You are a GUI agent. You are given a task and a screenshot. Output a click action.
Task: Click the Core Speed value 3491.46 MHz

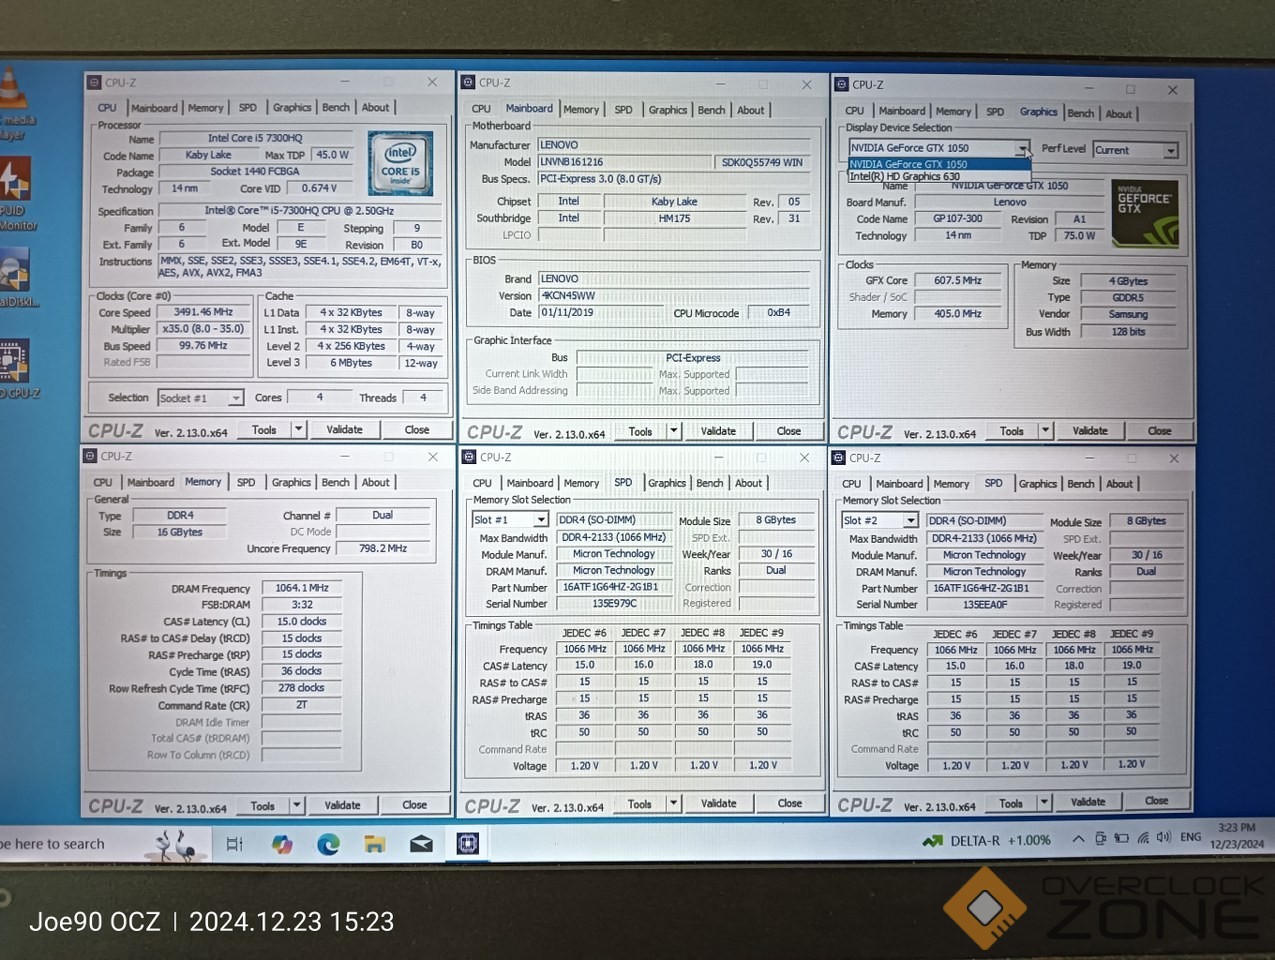[x=204, y=312]
